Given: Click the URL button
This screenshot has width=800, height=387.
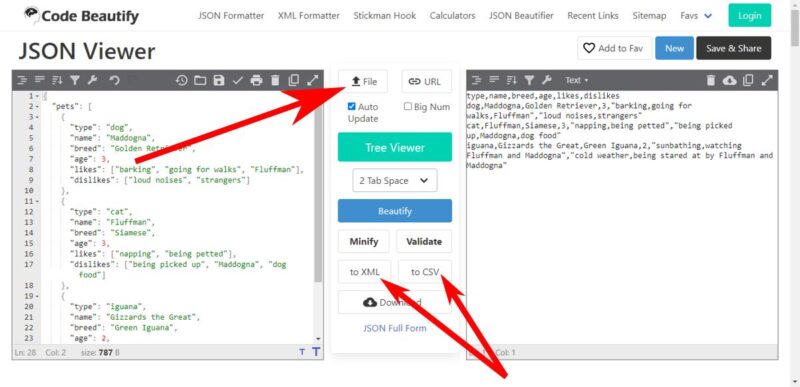Looking at the screenshot, I should (427, 82).
